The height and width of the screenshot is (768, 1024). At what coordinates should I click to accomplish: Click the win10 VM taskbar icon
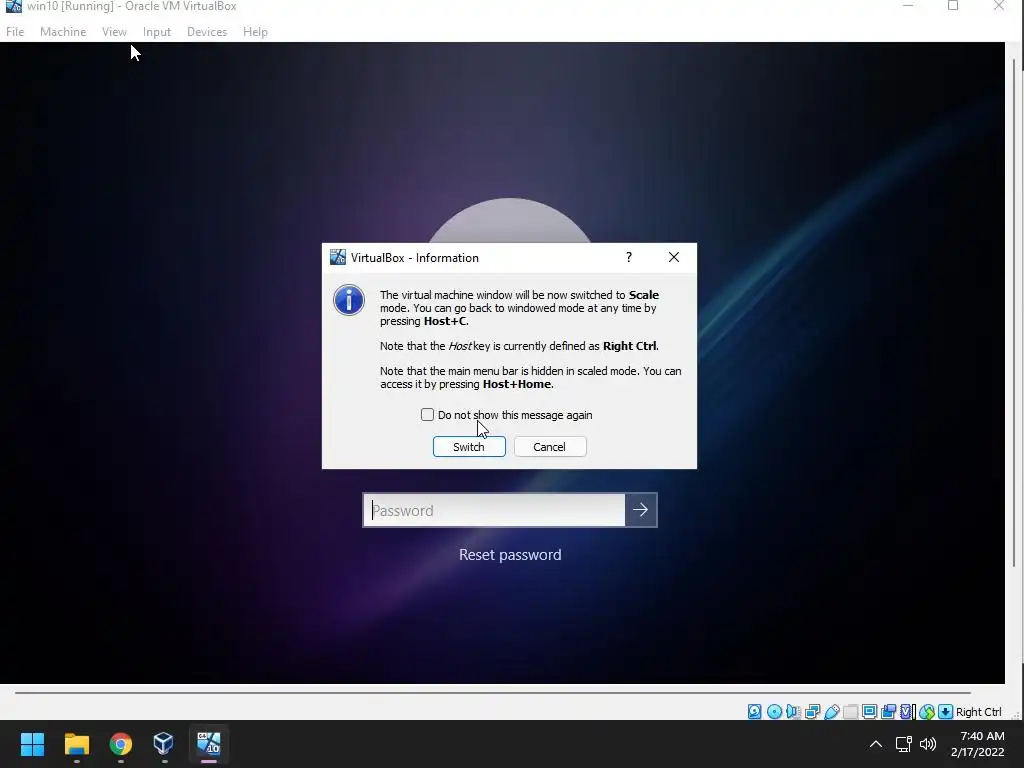(x=209, y=744)
